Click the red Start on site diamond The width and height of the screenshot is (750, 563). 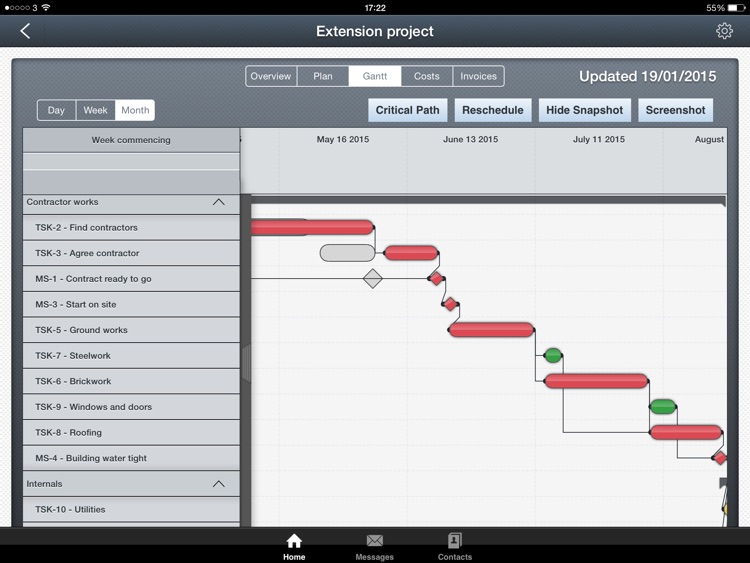pos(451,304)
